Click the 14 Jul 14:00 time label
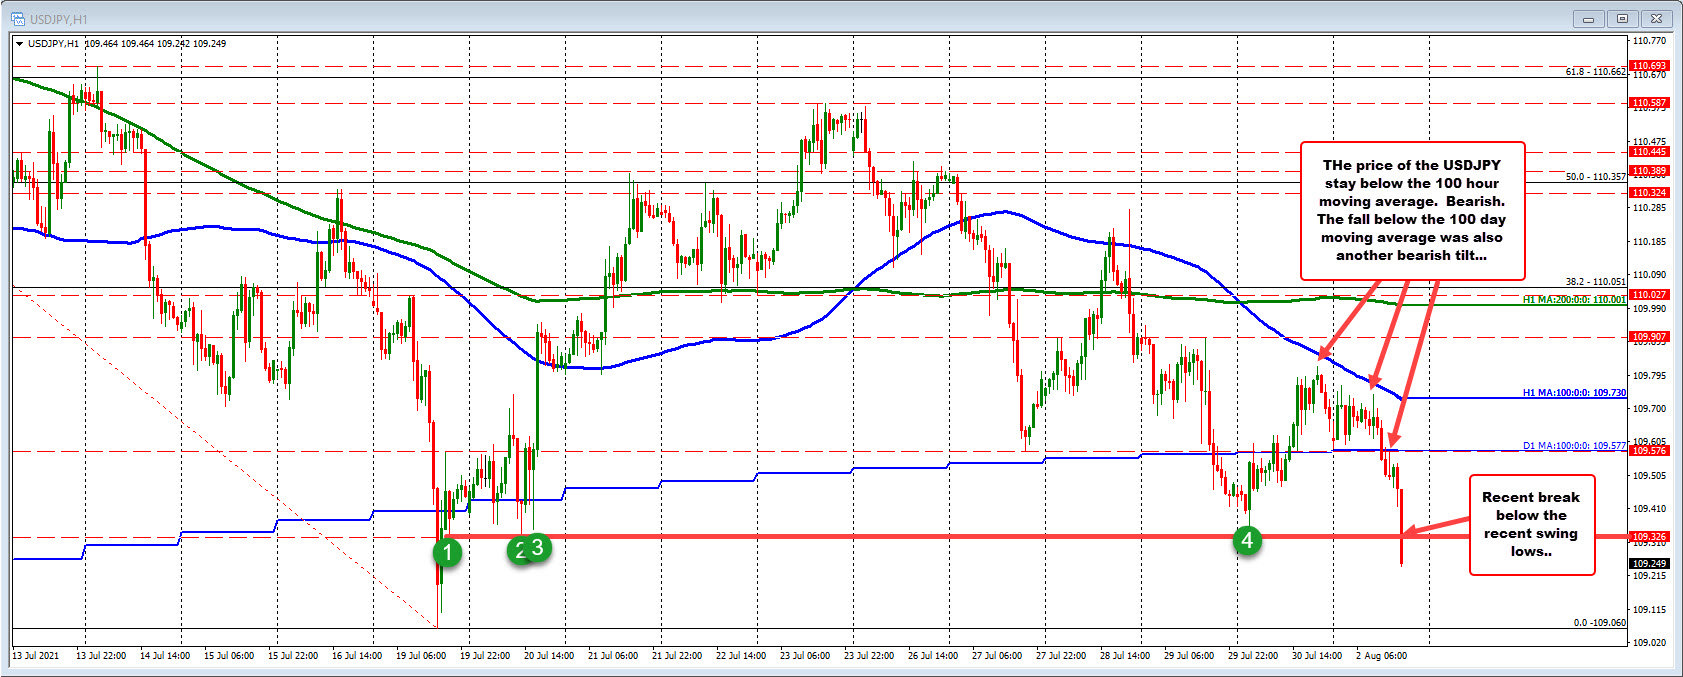Image resolution: width=1683 pixels, height=677 pixels. tap(165, 656)
